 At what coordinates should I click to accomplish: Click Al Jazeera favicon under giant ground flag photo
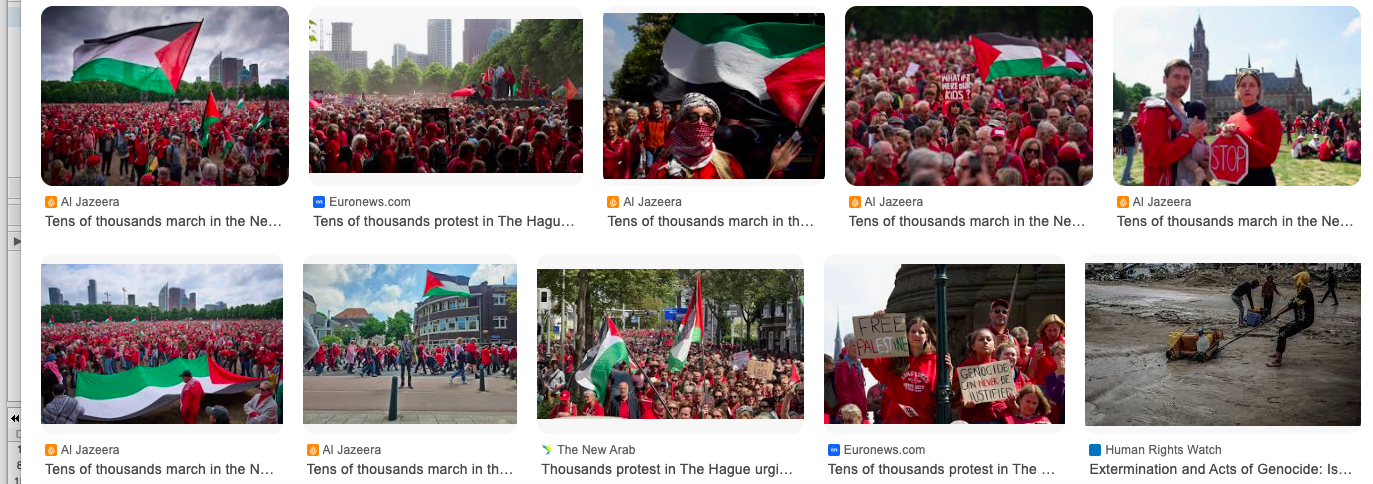(x=51, y=450)
